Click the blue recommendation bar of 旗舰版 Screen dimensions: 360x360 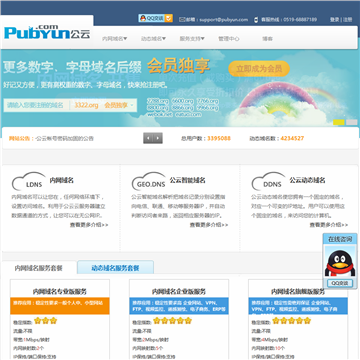tap(298, 306)
